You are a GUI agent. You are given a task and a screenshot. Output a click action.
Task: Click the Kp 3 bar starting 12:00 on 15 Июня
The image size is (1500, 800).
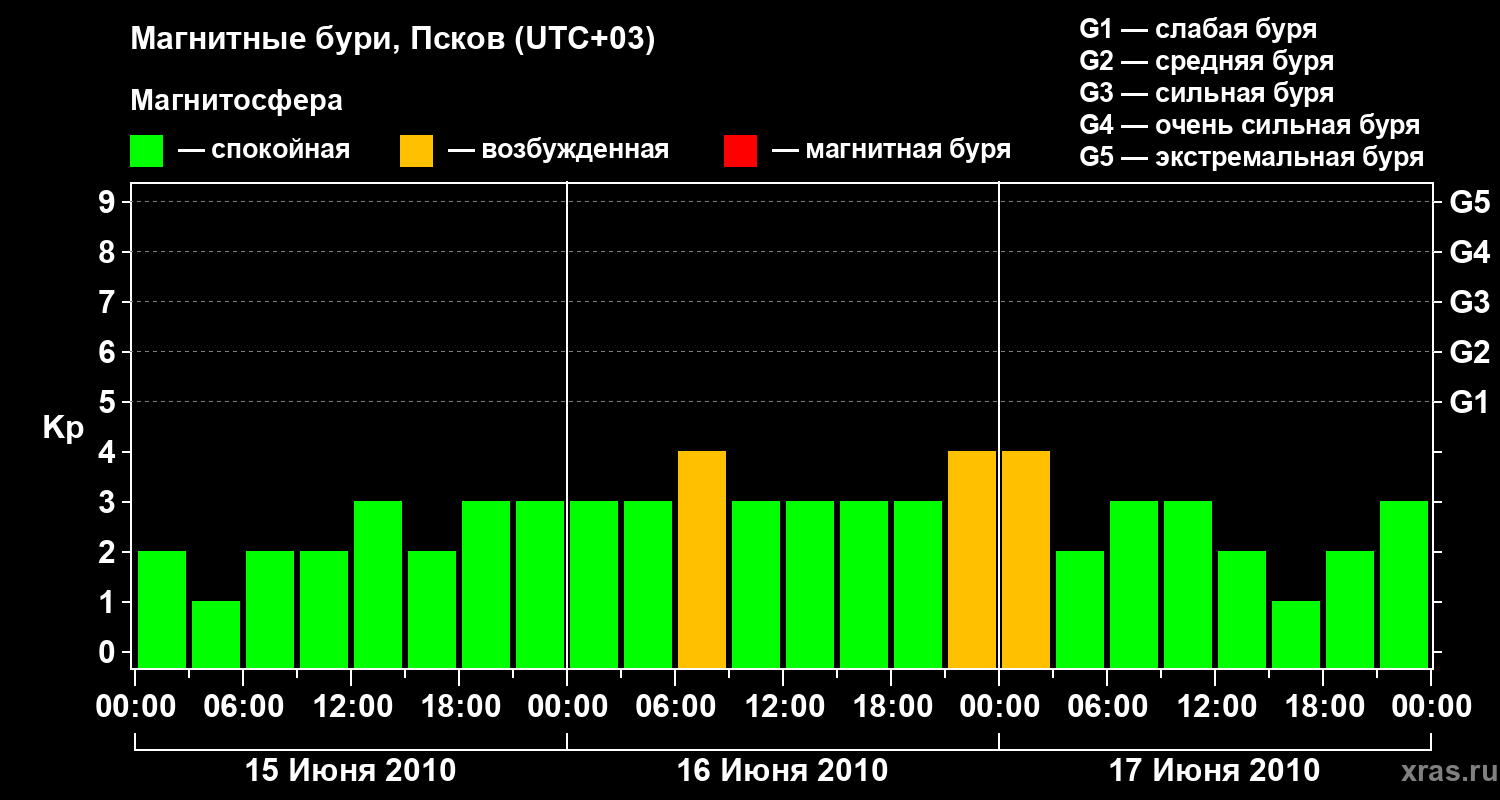378,584
